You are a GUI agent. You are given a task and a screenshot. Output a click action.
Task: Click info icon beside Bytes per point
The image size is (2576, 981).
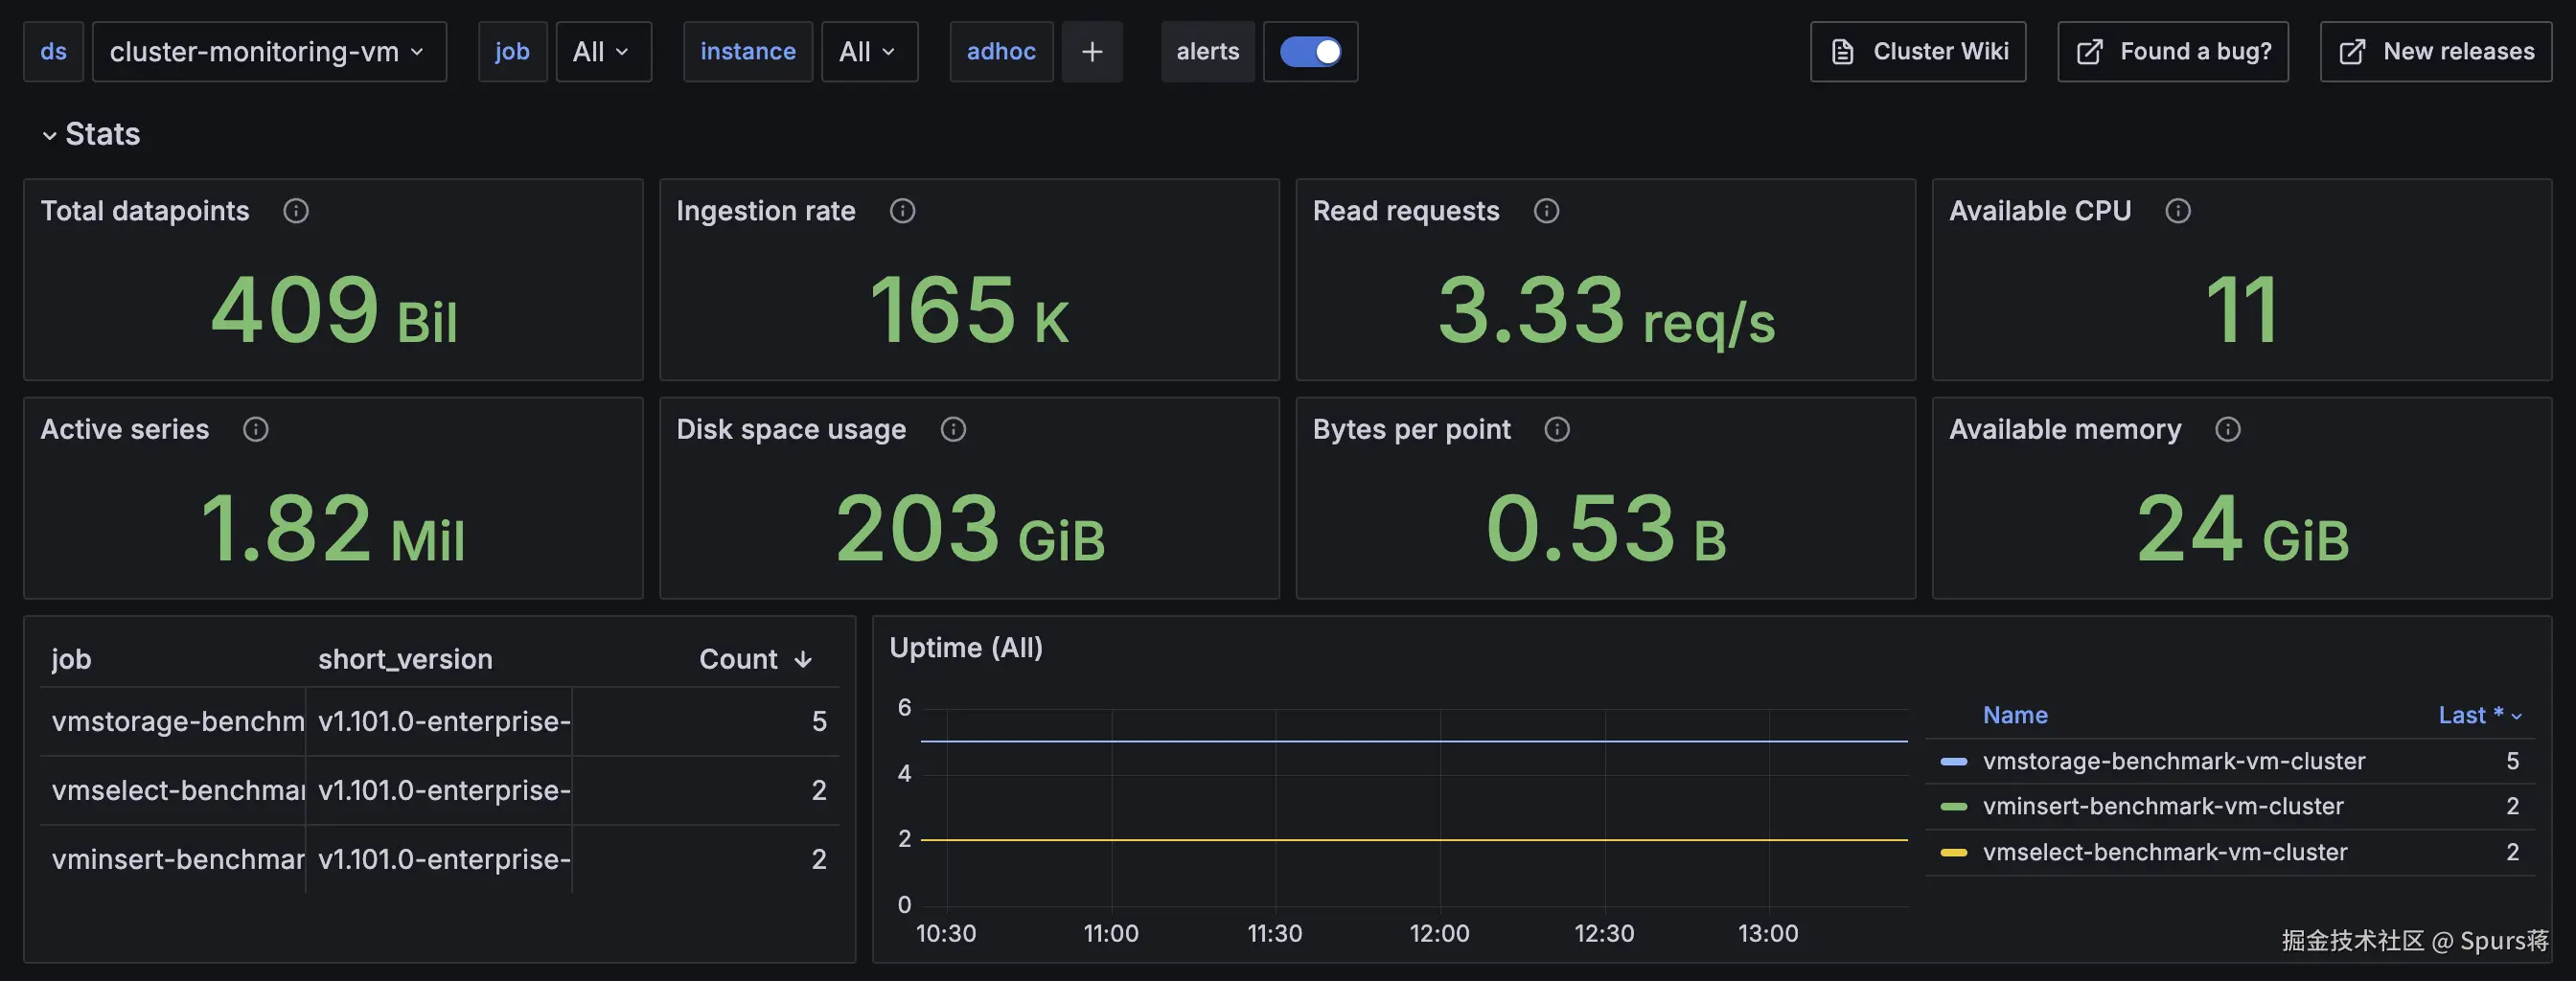pyautogui.click(x=1556, y=429)
